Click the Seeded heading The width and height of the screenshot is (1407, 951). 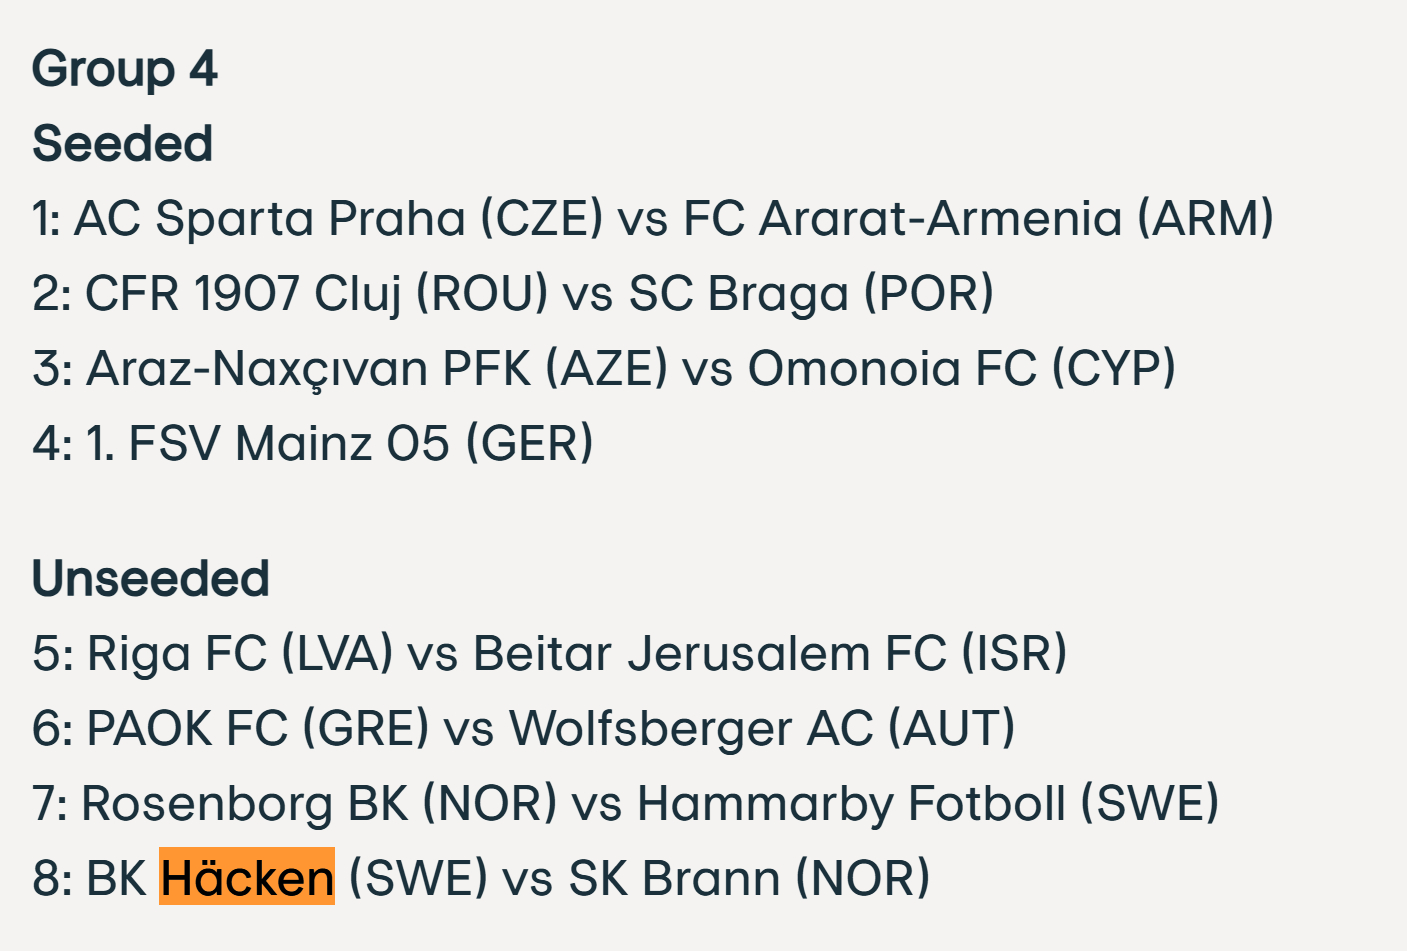click(122, 144)
